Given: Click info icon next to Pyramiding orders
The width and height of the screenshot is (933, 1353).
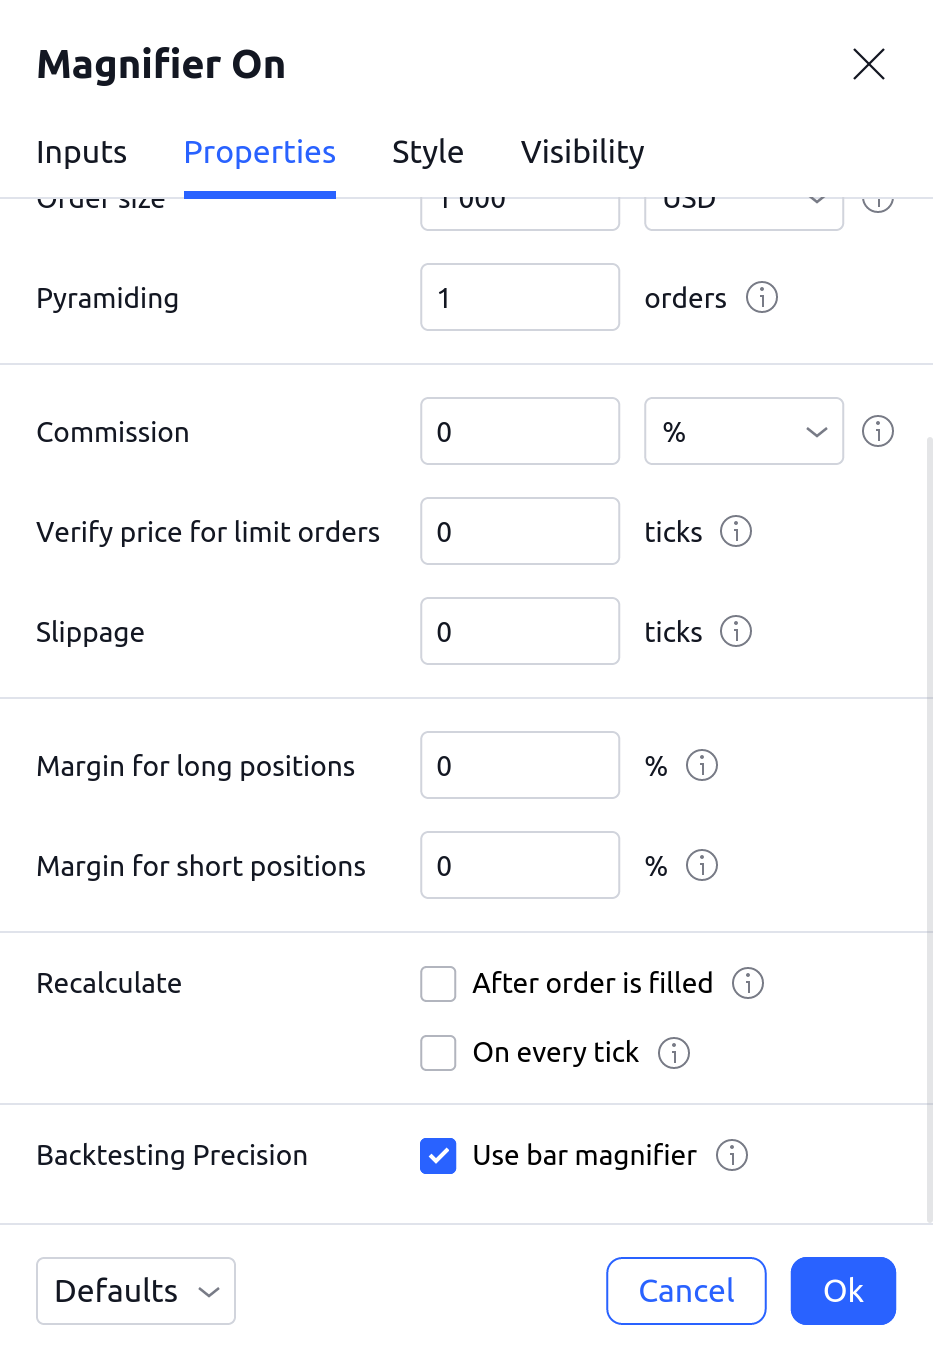Looking at the screenshot, I should (x=762, y=298).
